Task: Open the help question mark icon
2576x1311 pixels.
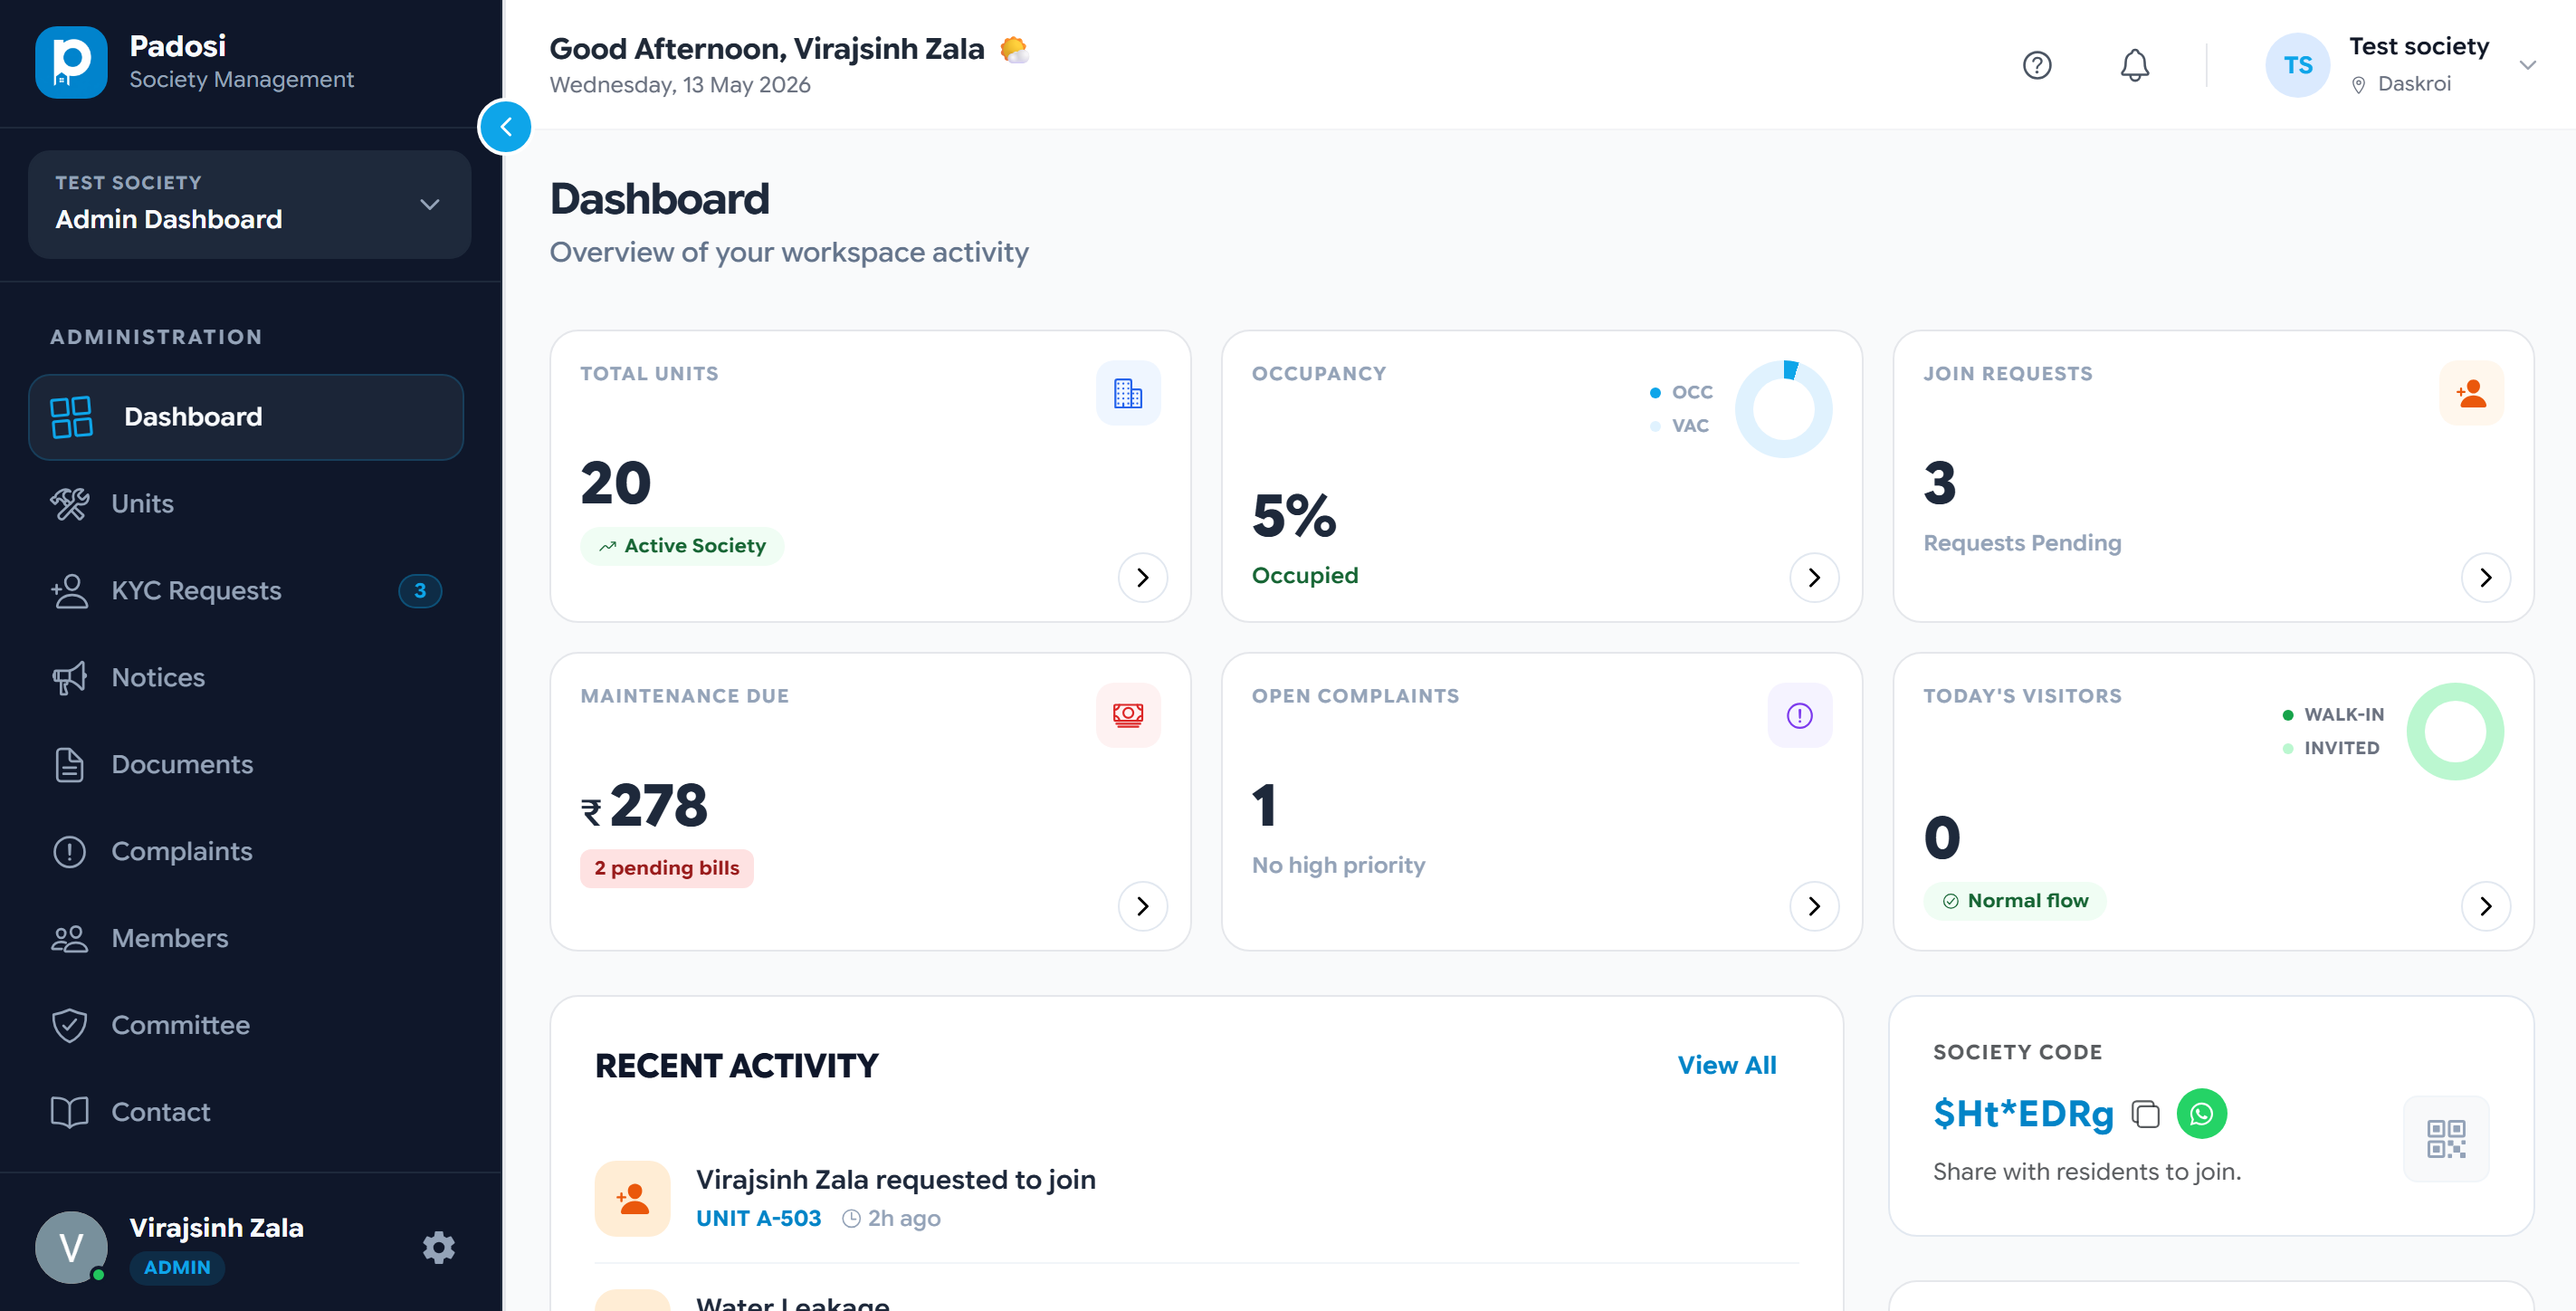Action: pos(2037,65)
